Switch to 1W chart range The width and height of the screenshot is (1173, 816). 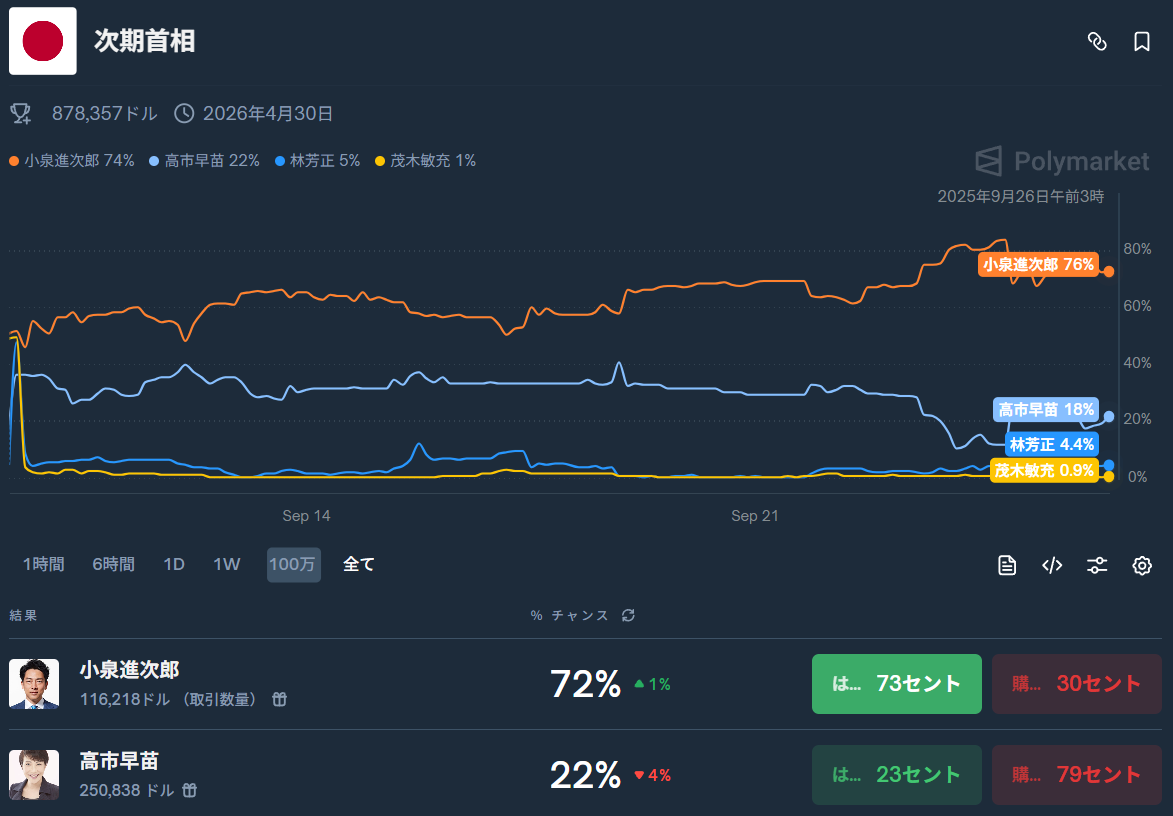point(227,564)
